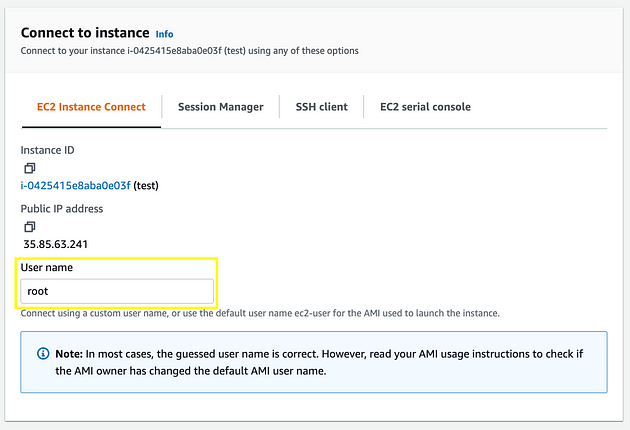Click the 'Public IP address' field label
This screenshot has height=430, width=630.
coord(62,209)
